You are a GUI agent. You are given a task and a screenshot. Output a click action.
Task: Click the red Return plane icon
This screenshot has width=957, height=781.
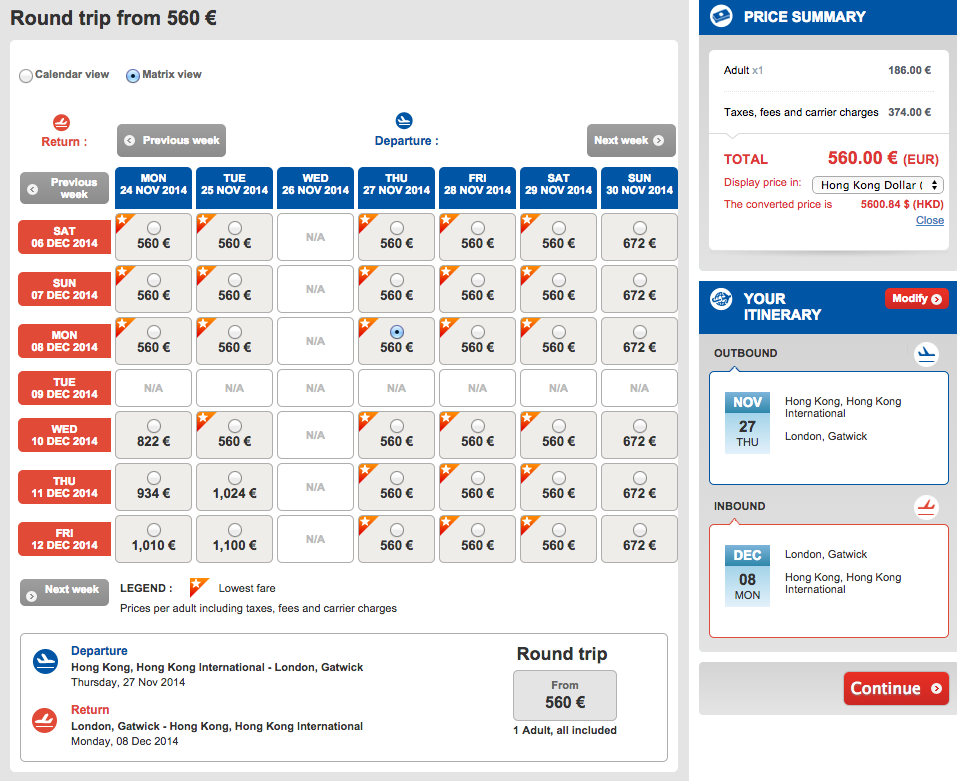tap(61, 123)
